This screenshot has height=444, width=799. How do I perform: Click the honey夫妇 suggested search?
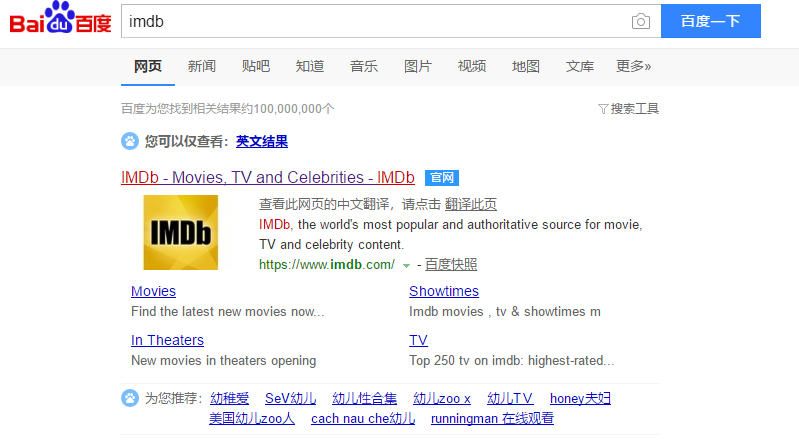click(x=580, y=399)
